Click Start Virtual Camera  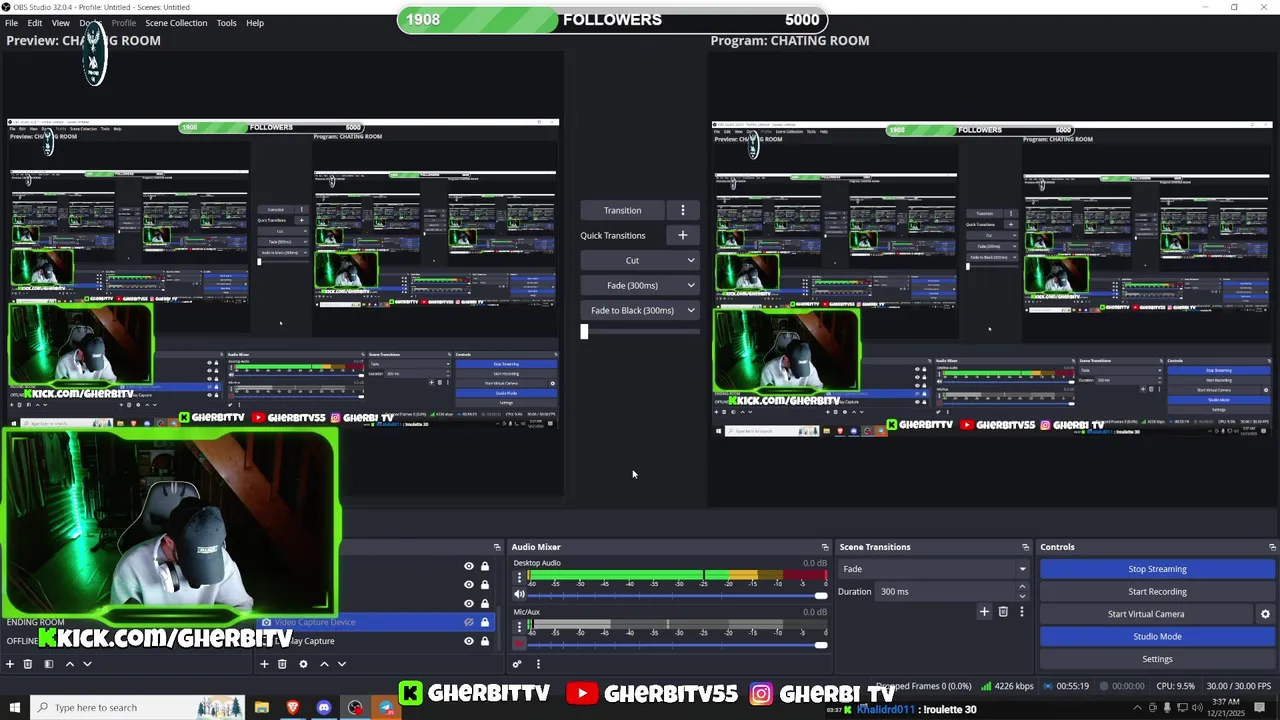tap(1146, 614)
